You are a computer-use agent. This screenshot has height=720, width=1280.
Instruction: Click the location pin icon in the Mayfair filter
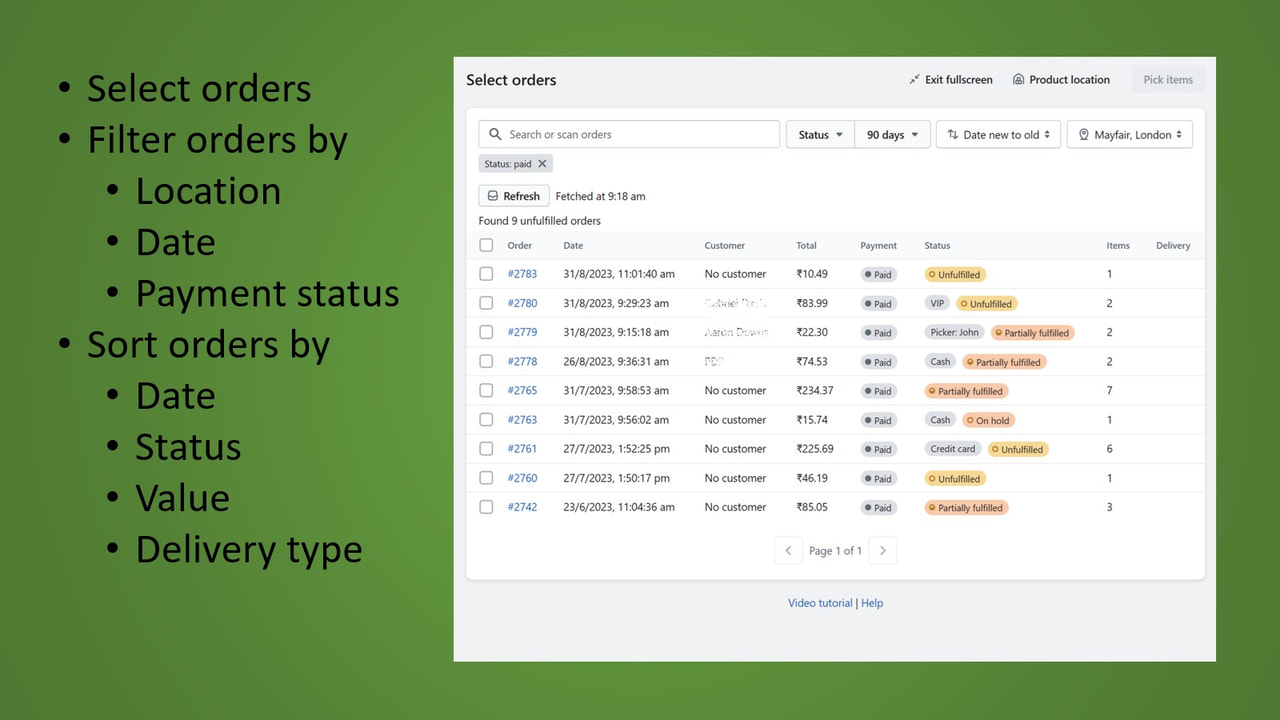pyautogui.click(x=1083, y=133)
